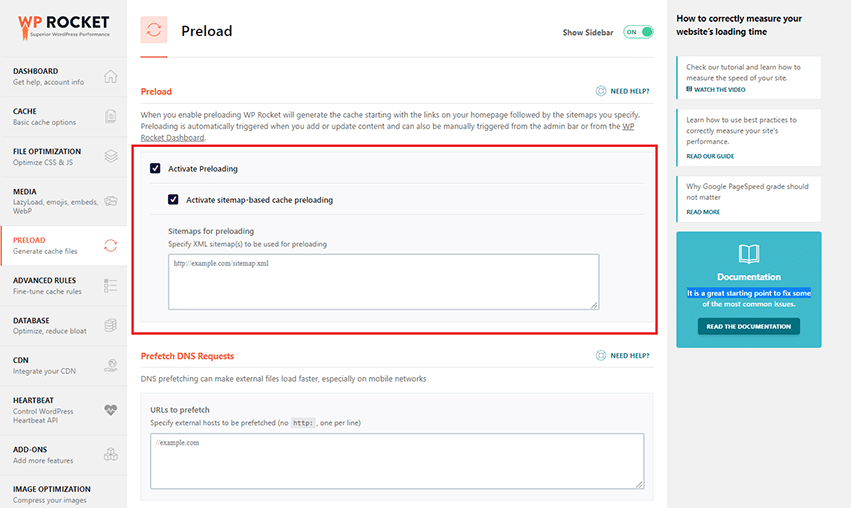
Task: Click the Sitemaps for preloading text area
Action: pyautogui.click(x=383, y=282)
